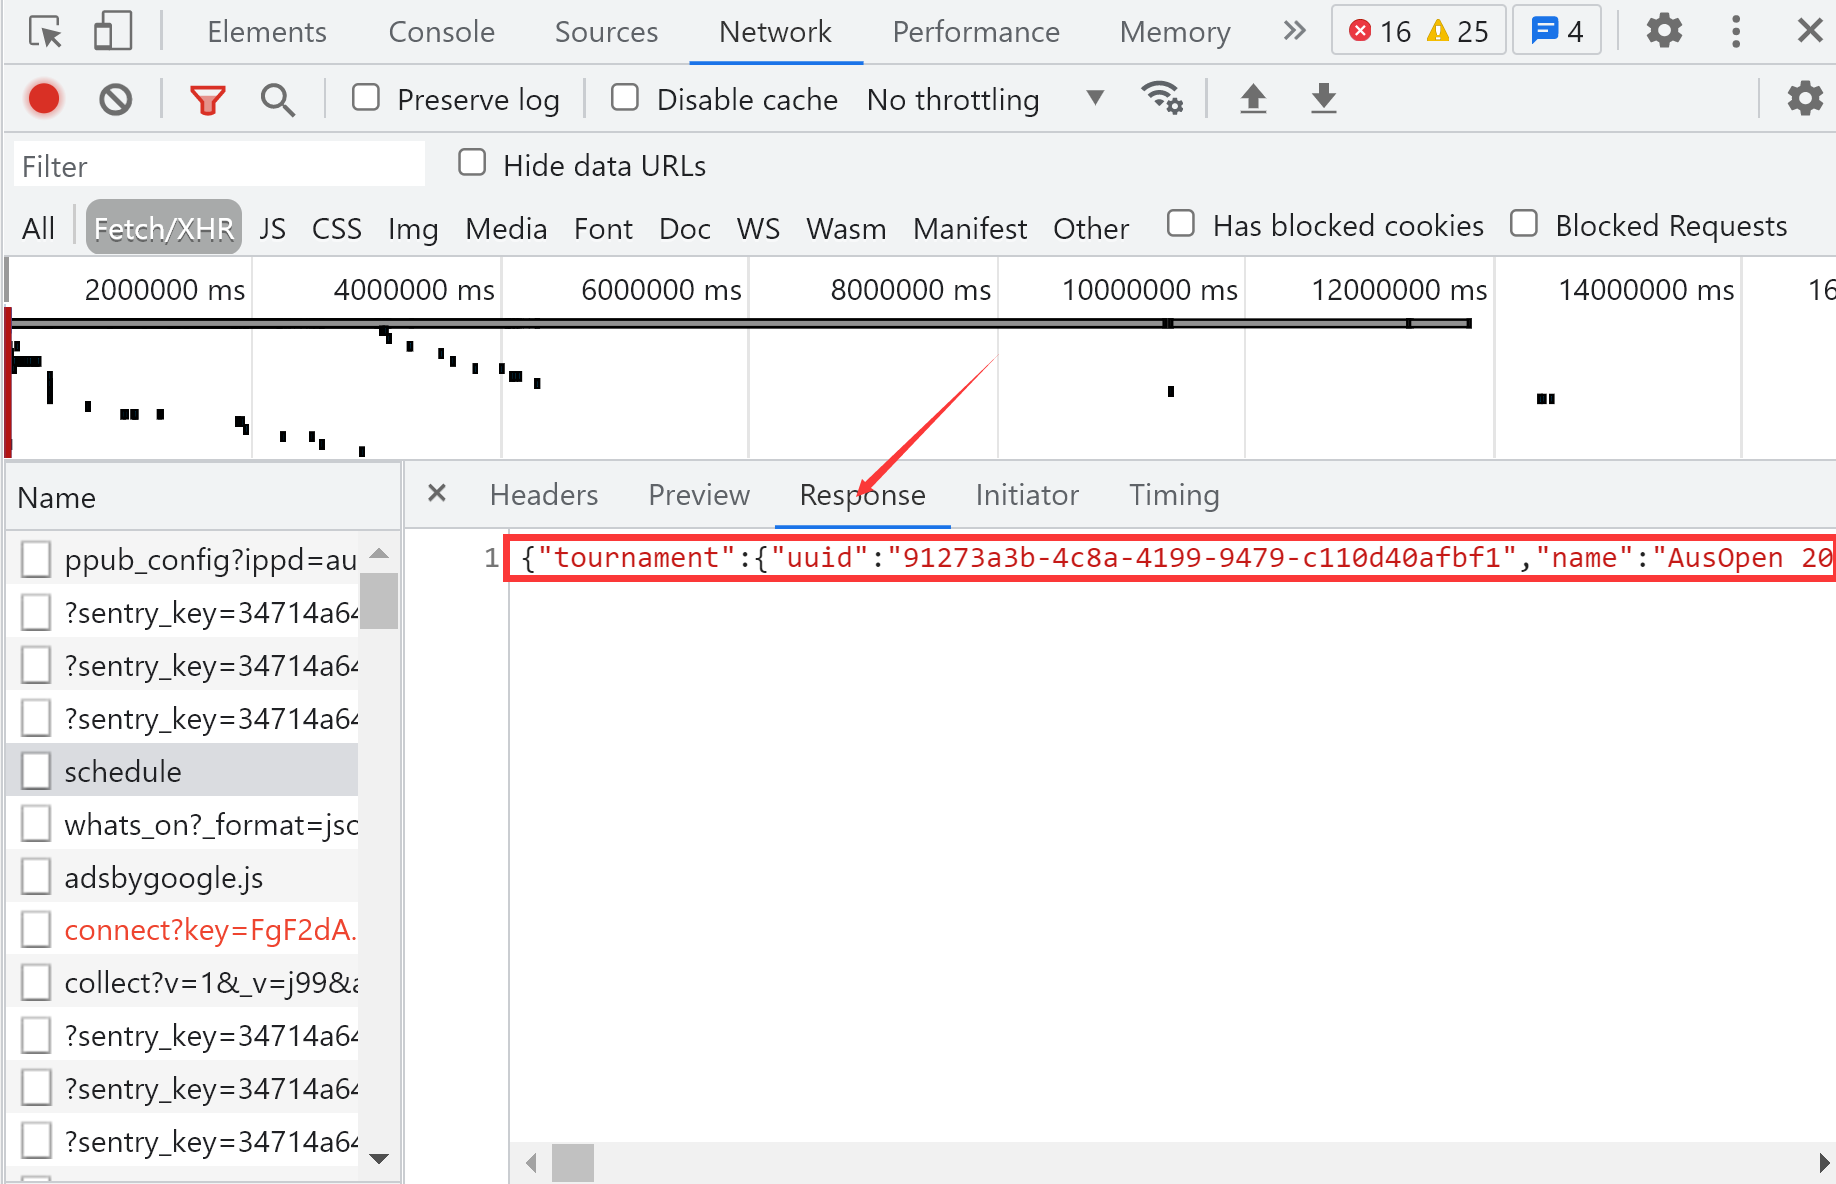Image resolution: width=1836 pixels, height=1184 pixels.
Task: Switch to the Memory tab
Action: (x=1175, y=32)
